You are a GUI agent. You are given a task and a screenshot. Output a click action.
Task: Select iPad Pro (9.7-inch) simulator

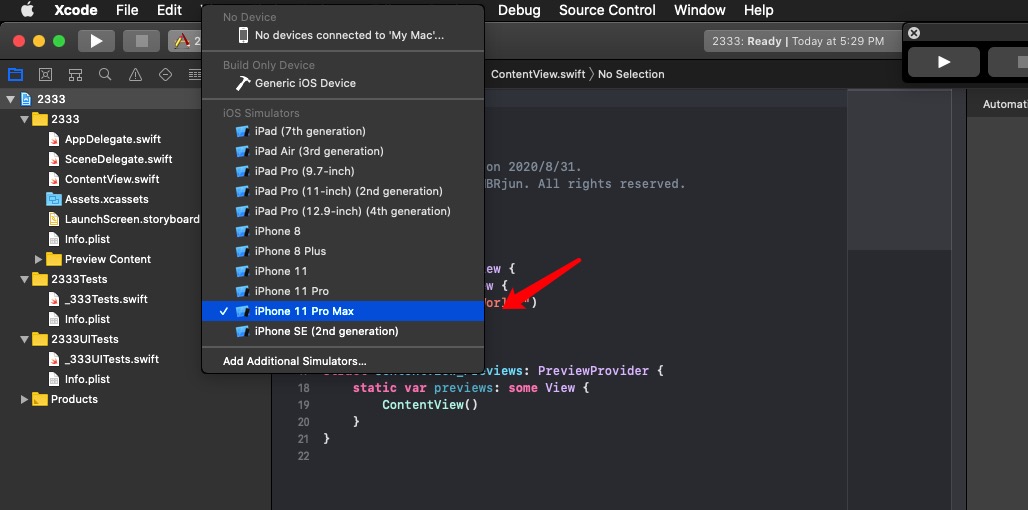pyautogui.click(x=343, y=171)
